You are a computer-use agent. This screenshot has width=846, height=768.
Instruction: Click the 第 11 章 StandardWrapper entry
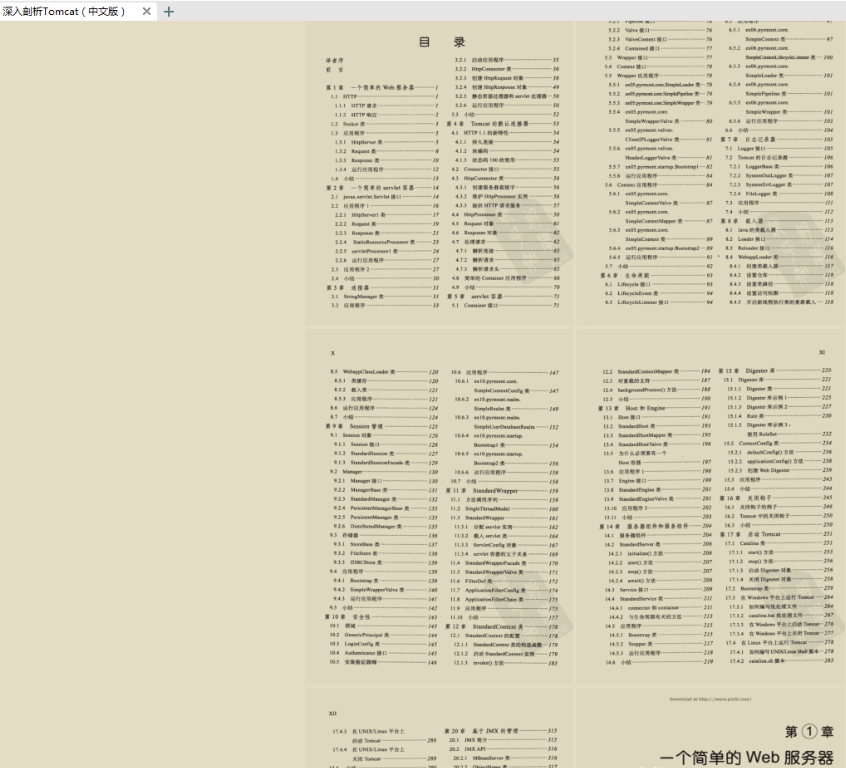pos(502,491)
